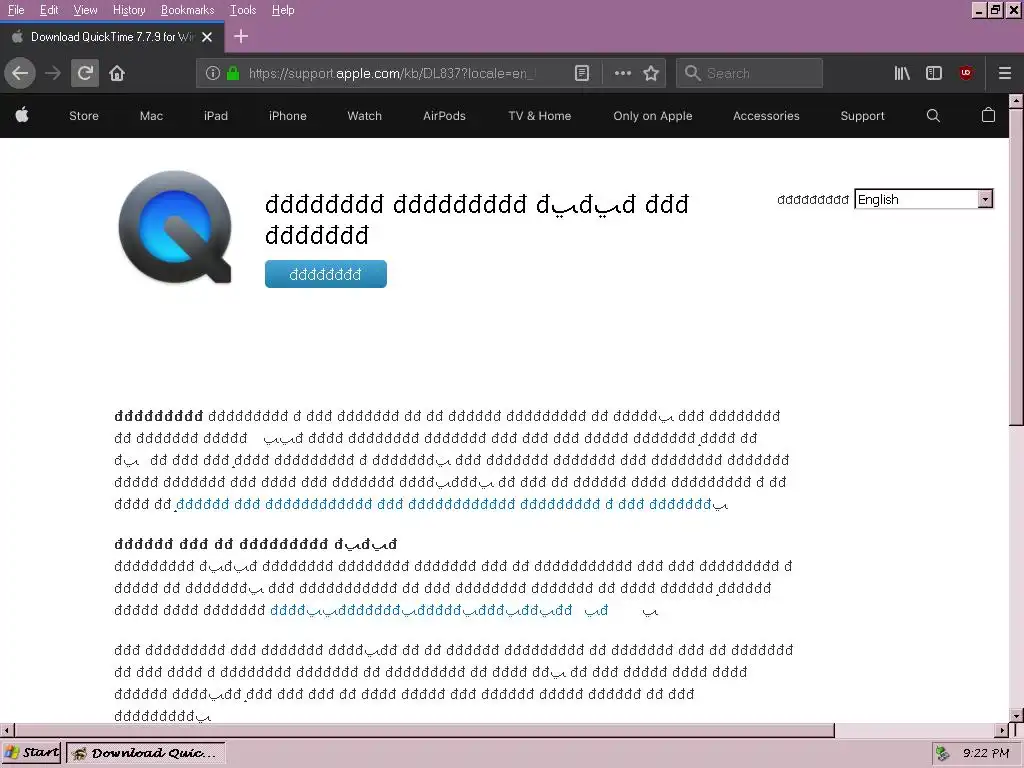Open the Library icon in toolbar

(x=902, y=73)
